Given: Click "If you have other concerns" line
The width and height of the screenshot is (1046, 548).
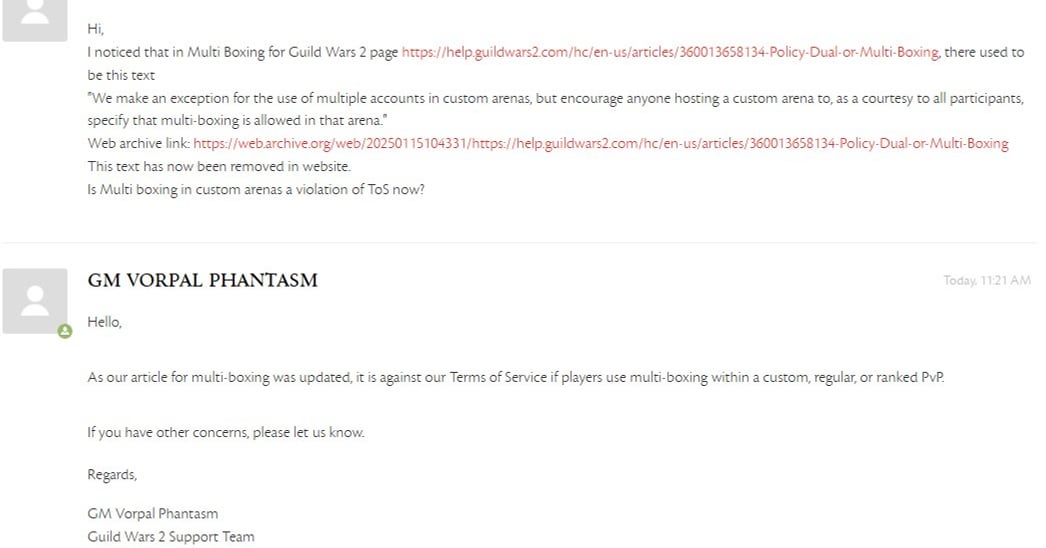Looking at the screenshot, I should coord(225,433).
